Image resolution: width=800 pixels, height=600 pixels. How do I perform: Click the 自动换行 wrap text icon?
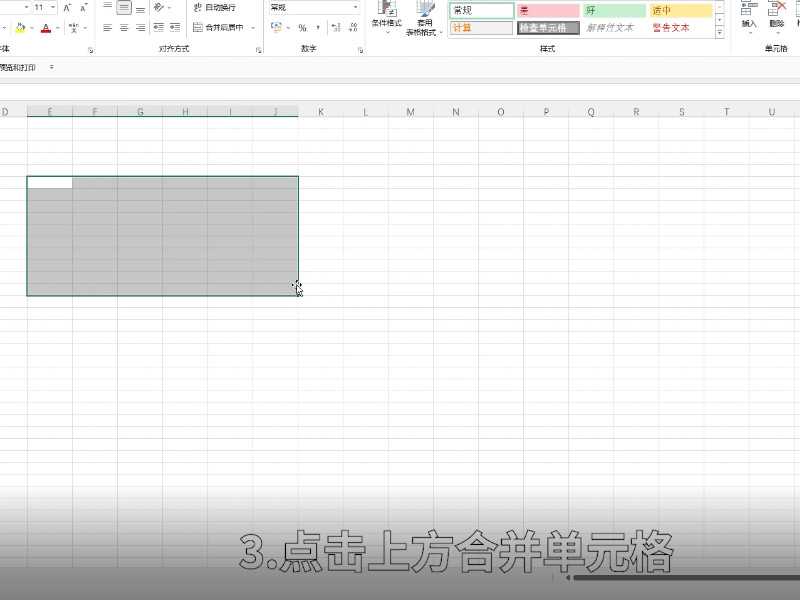click(200, 6)
